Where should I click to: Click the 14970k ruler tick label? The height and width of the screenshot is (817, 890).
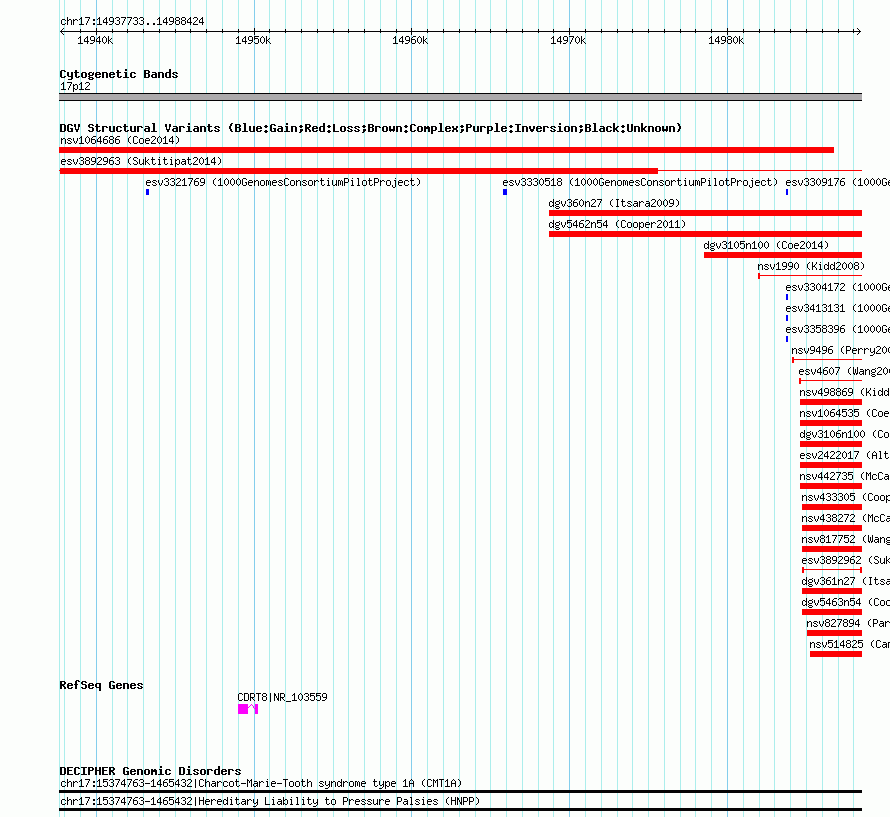(x=568, y=40)
